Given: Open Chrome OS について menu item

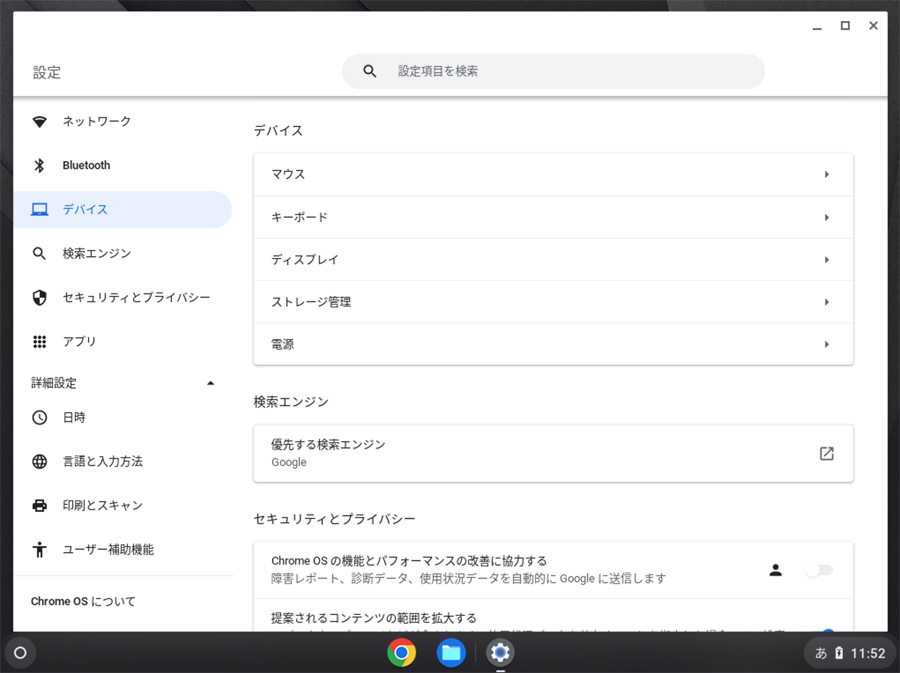Looking at the screenshot, I should click(83, 602).
